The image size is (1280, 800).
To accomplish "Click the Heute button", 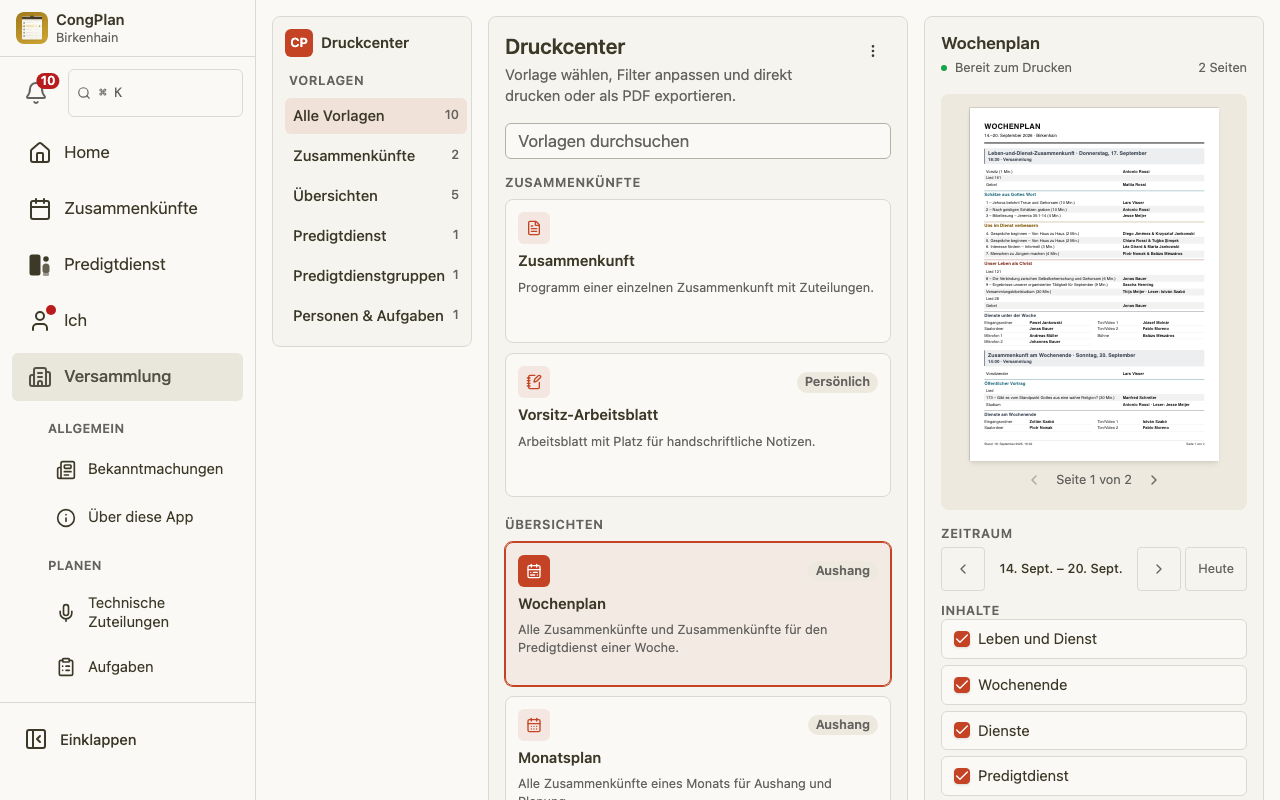I will pos(1216,569).
